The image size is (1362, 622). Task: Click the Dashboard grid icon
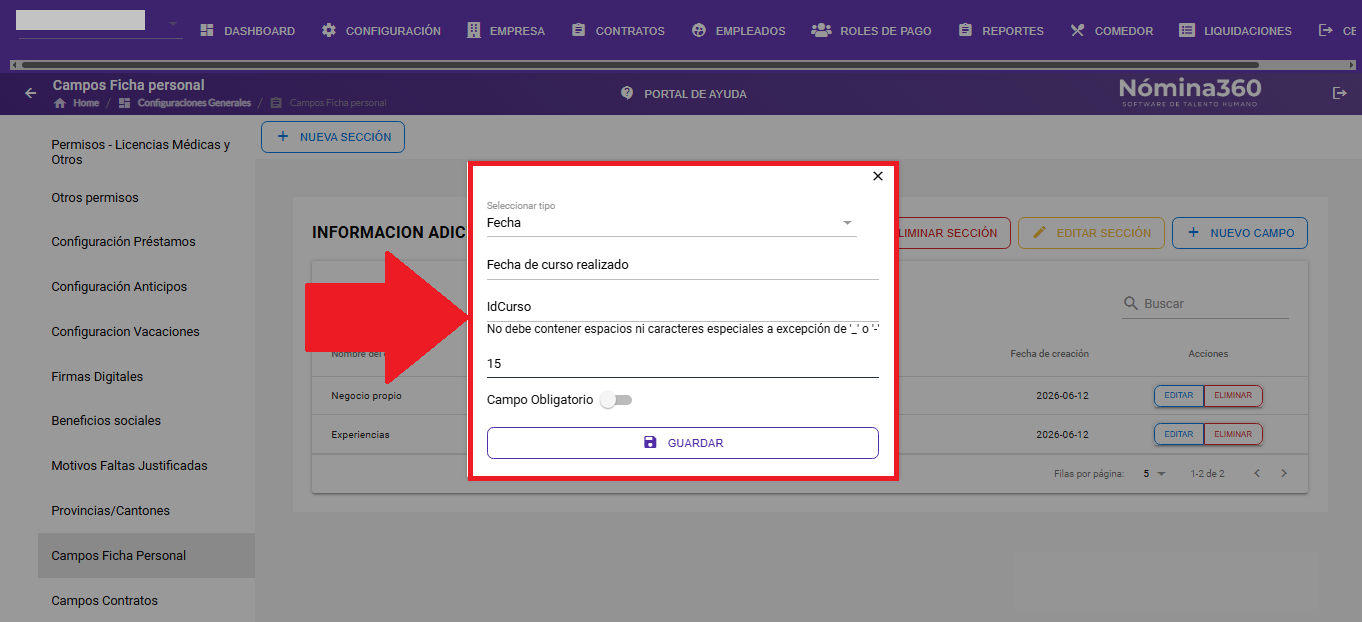207,31
